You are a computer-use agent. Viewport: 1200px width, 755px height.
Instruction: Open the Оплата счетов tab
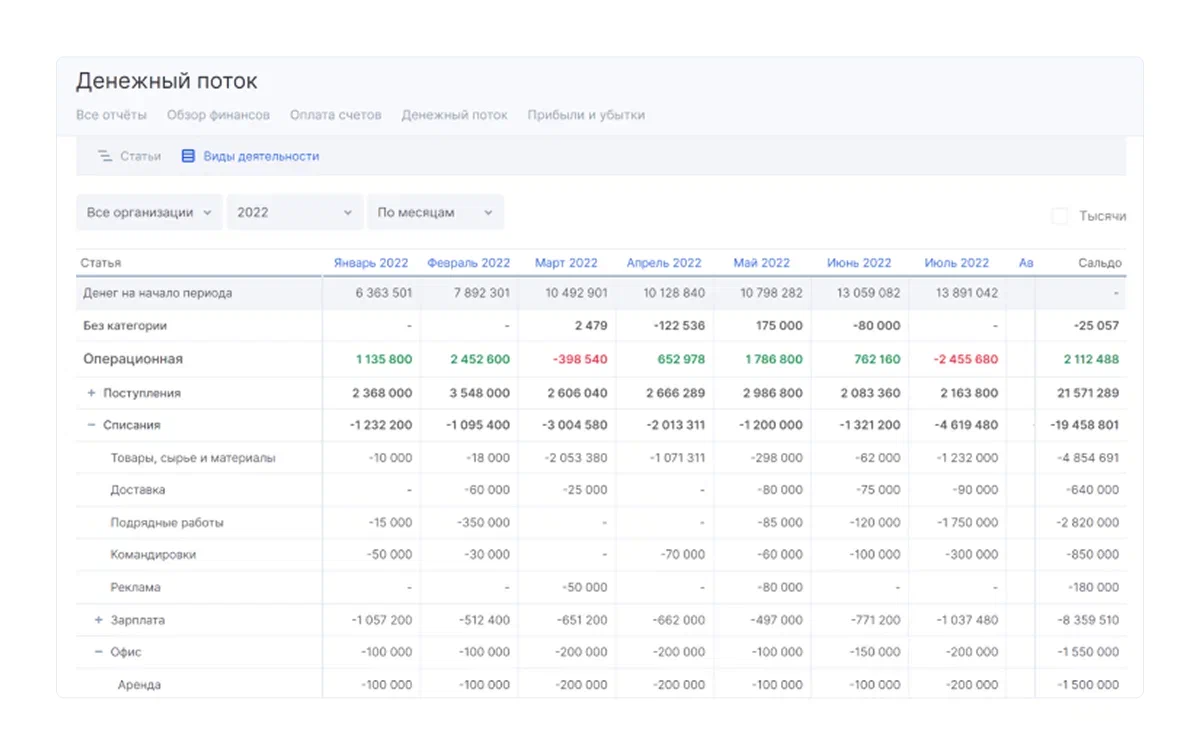(335, 115)
